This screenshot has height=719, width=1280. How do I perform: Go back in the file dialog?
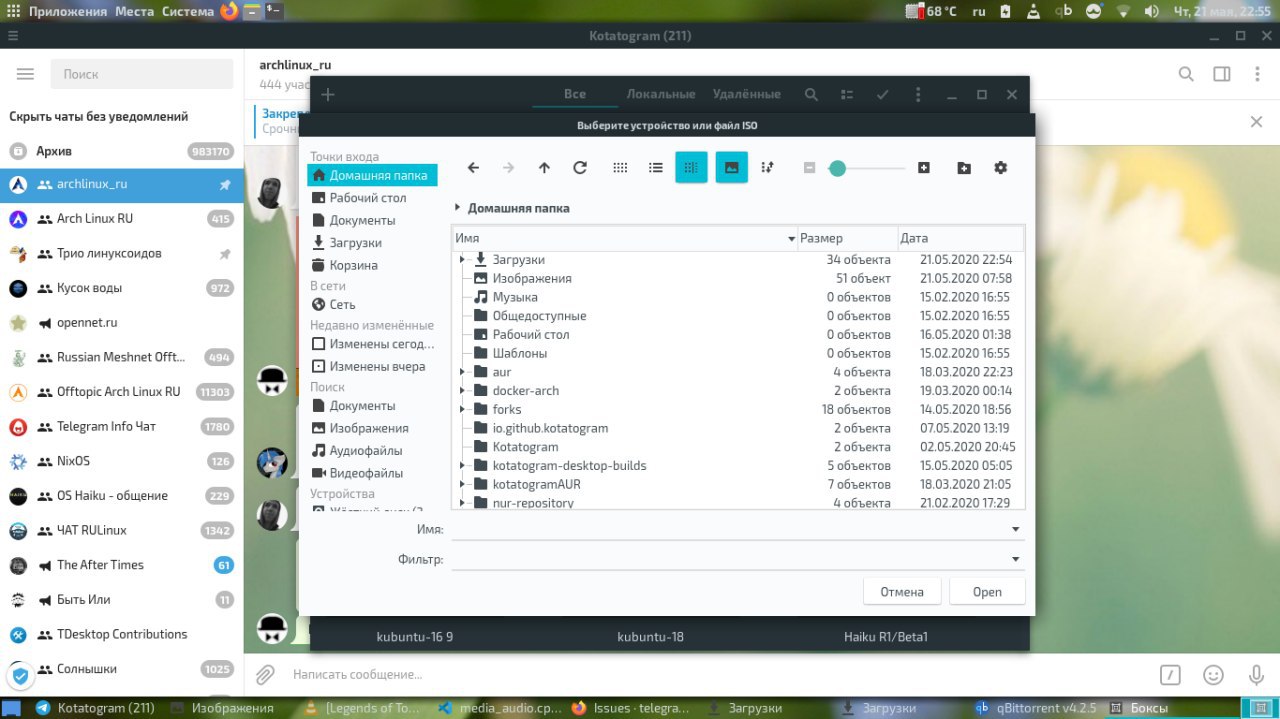(x=473, y=168)
